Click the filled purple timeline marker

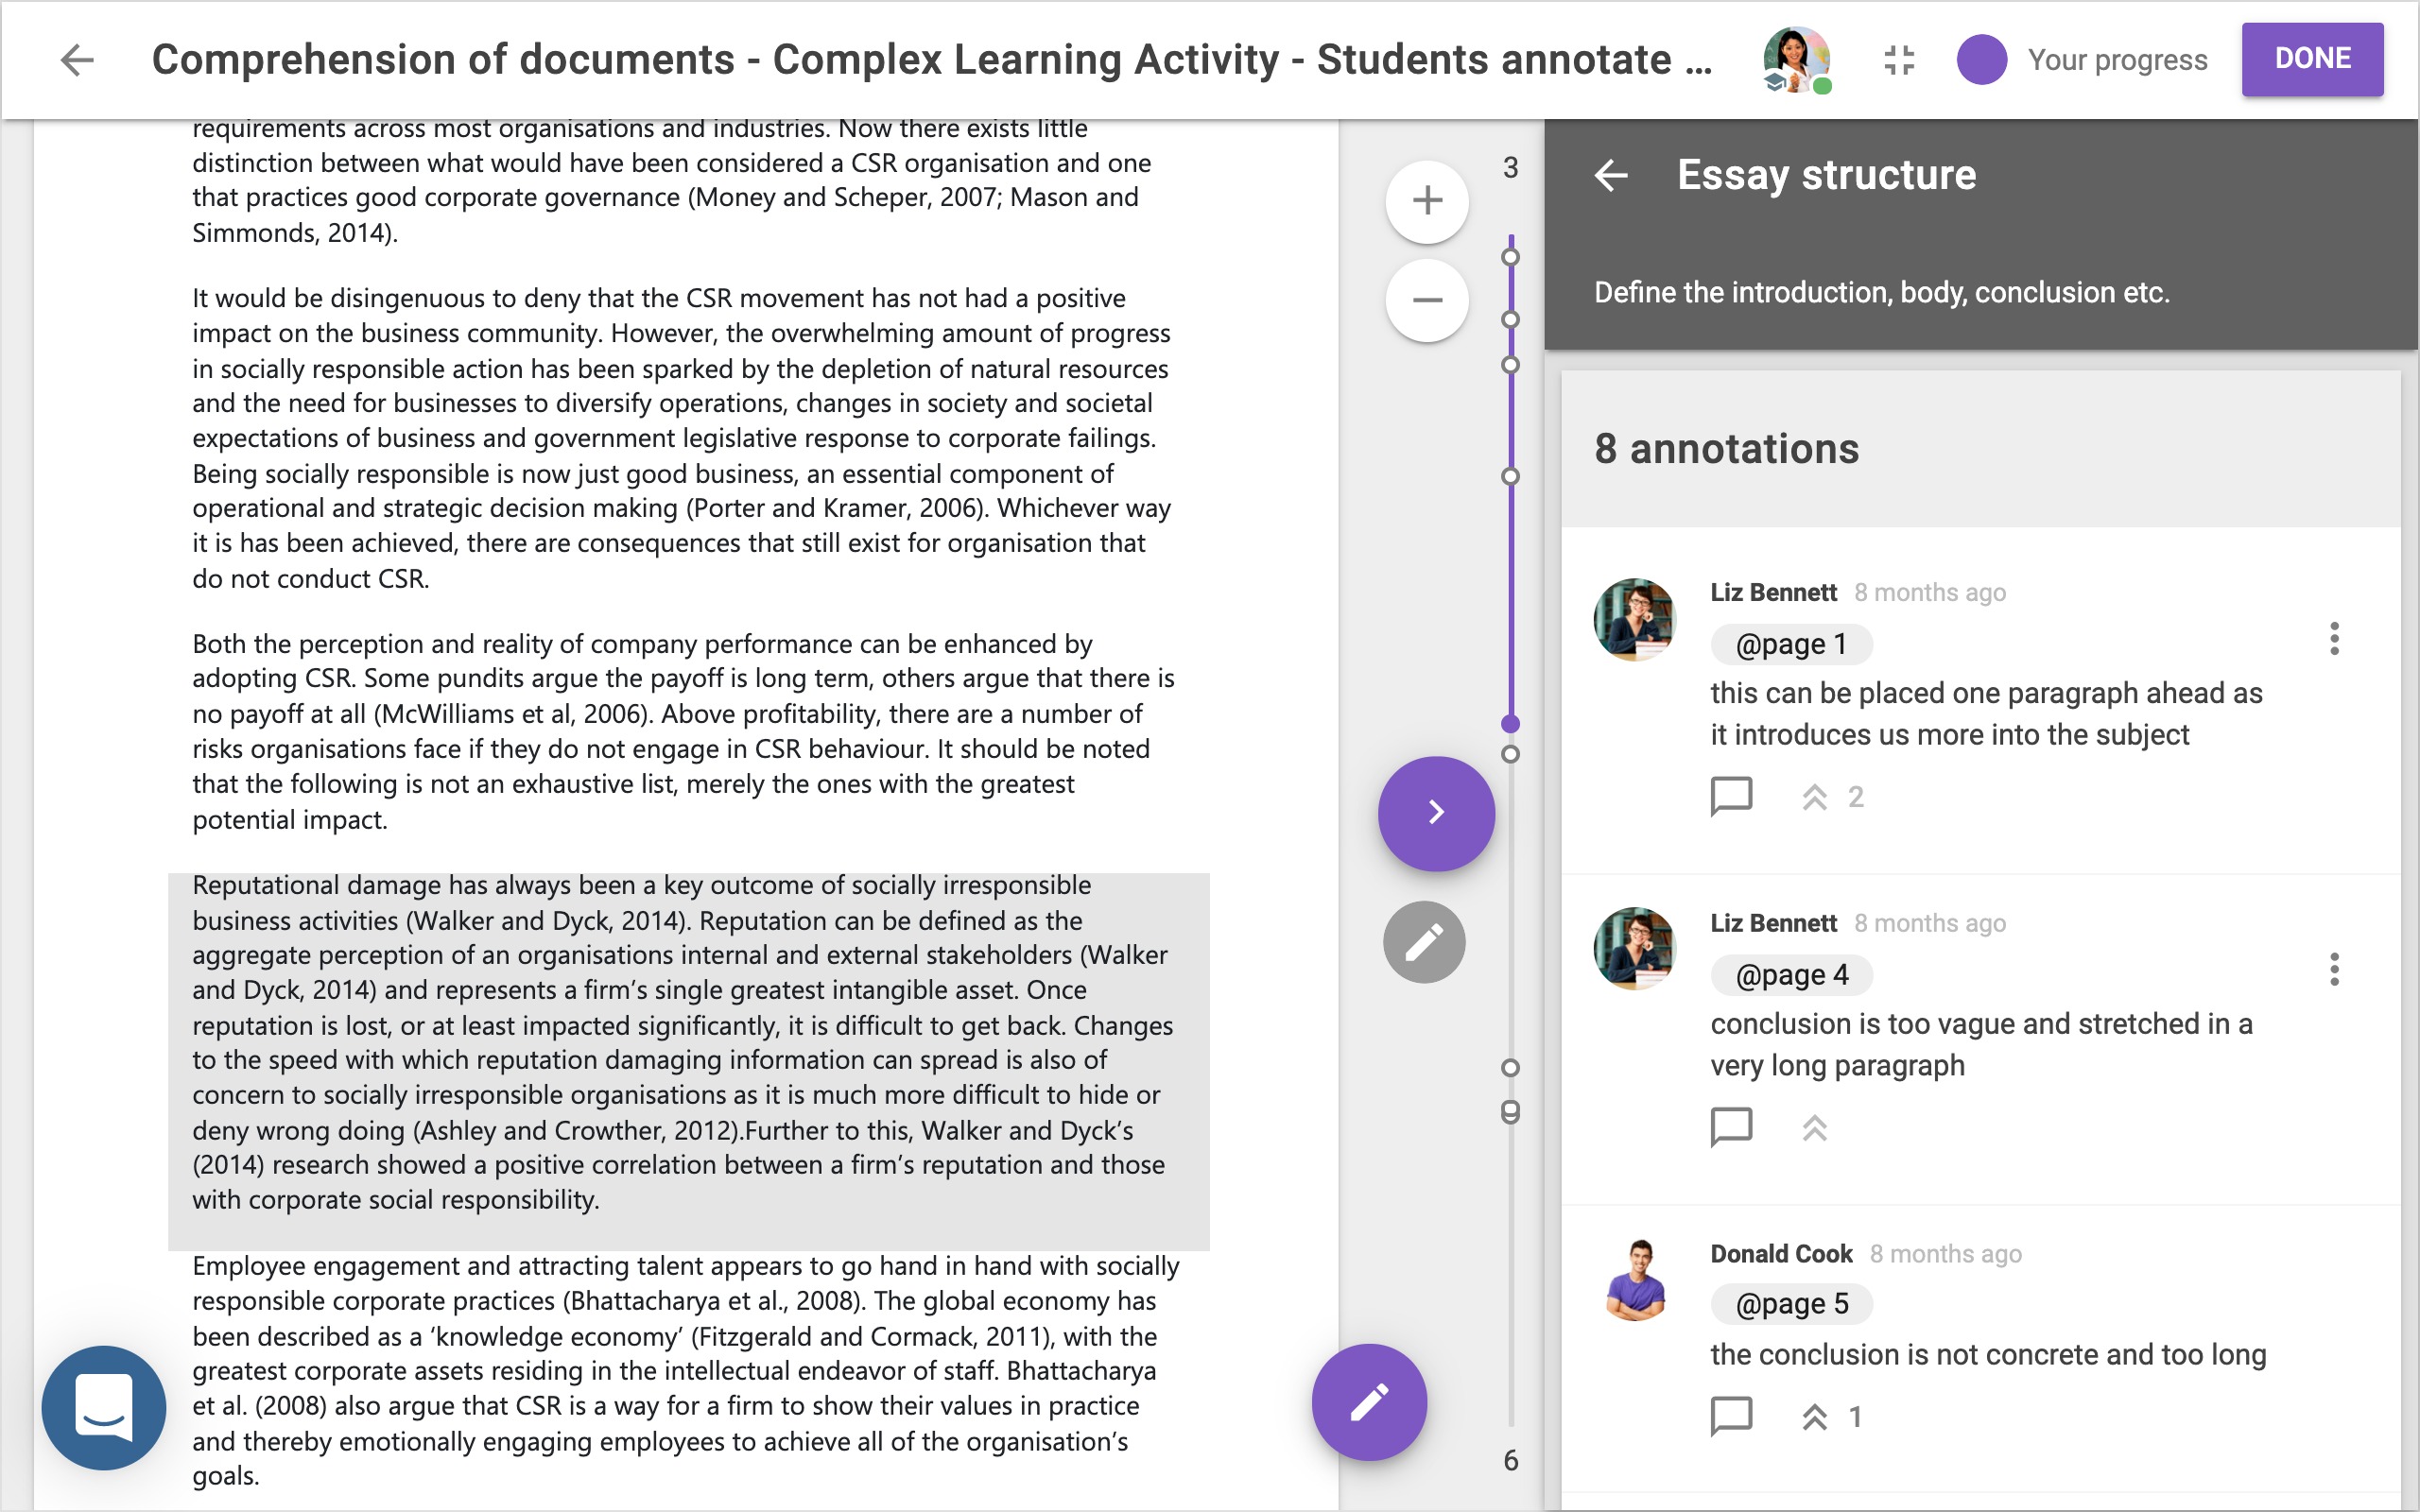point(1511,724)
